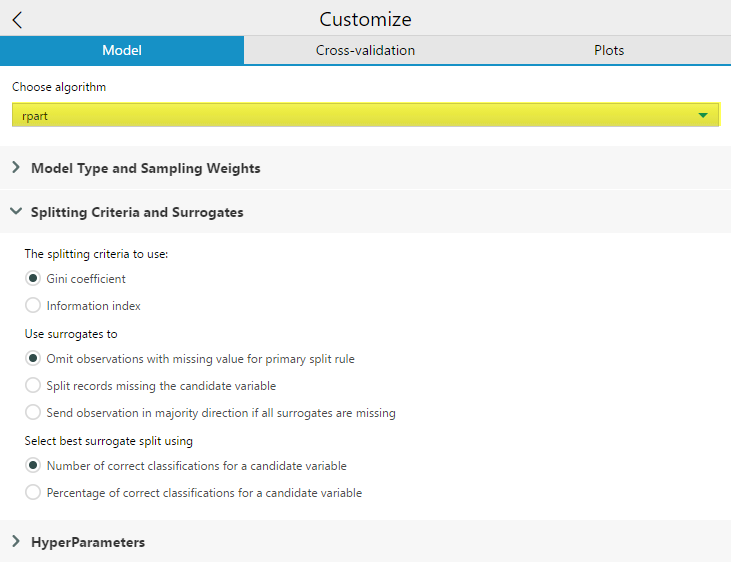The image size is (731, 562).
Task: Select Percentage of correct classifications option
Action: tap(34, 493)
